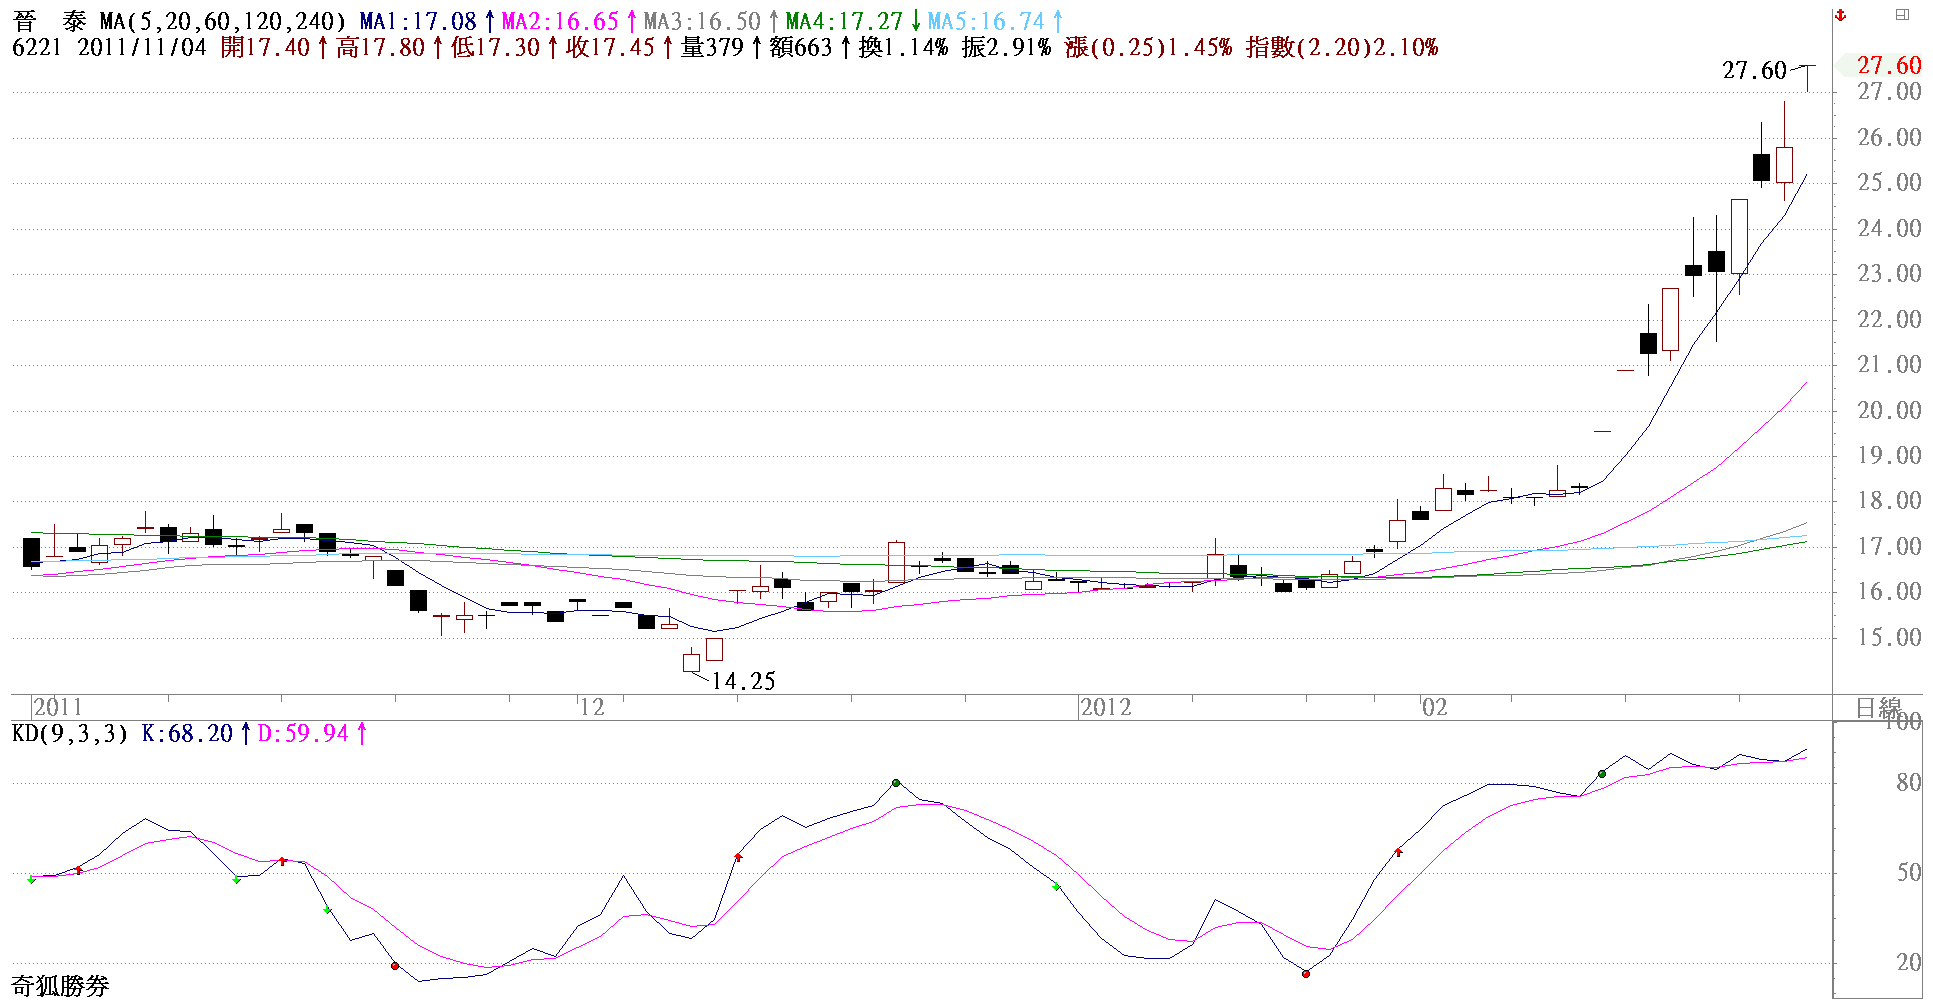Click the red anchor icon above price axis
The width and height of the screenshot is (1933, 1008).
(x=1840, y=15)
